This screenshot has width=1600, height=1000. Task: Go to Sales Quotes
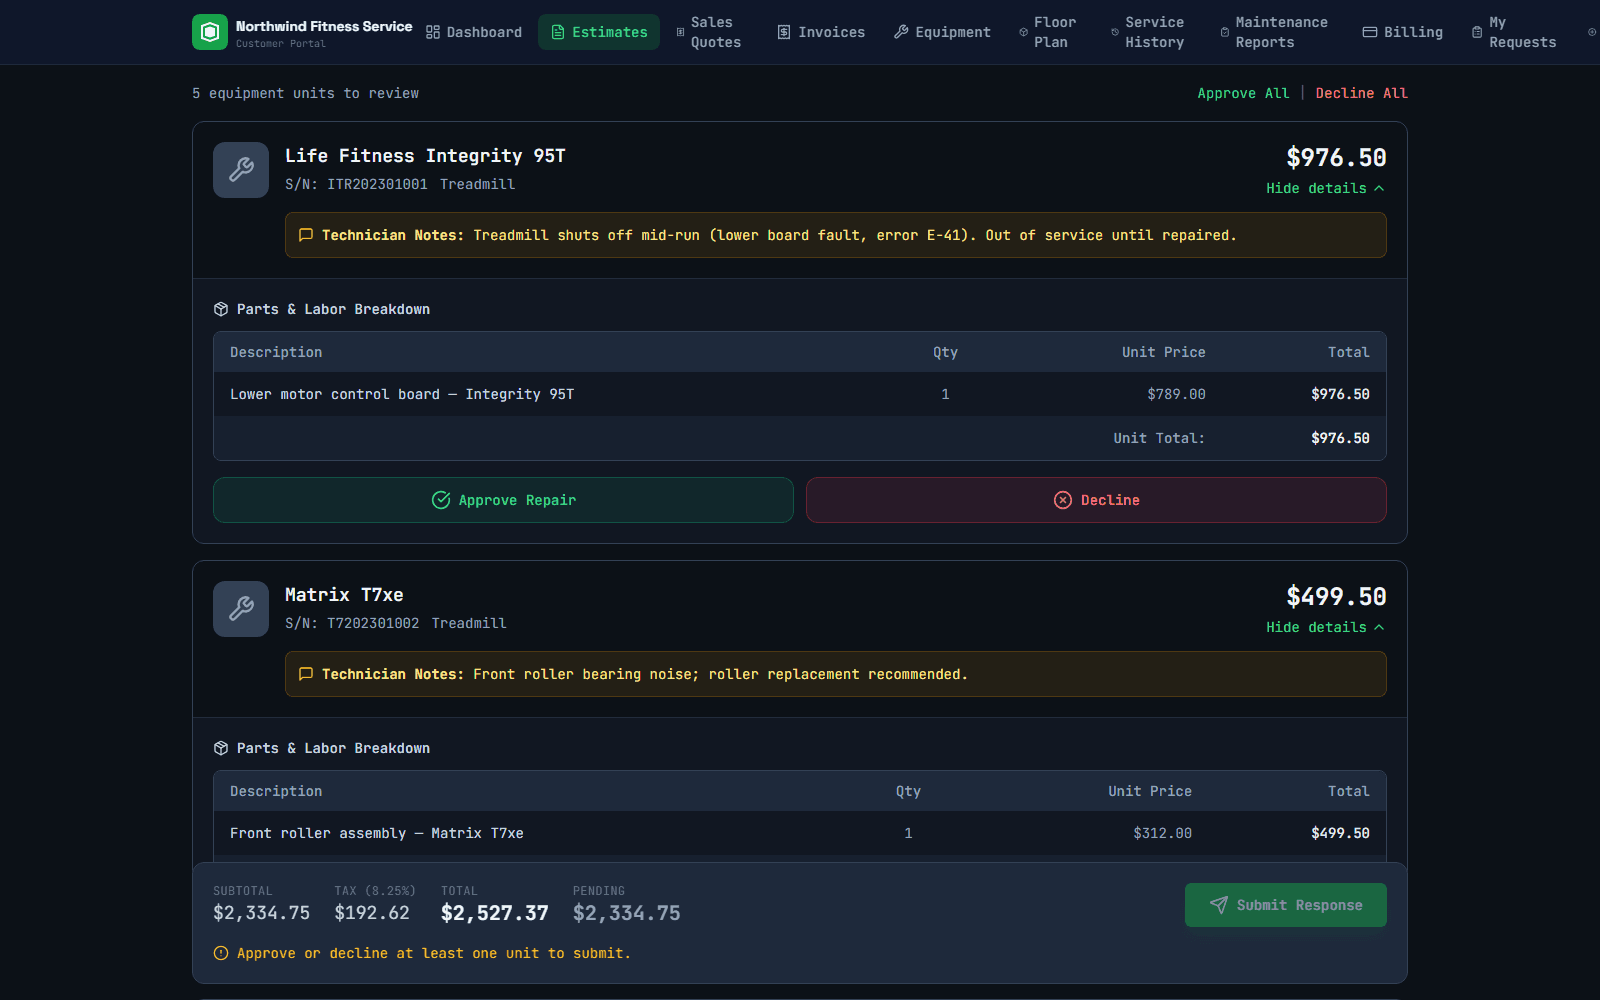709,32
